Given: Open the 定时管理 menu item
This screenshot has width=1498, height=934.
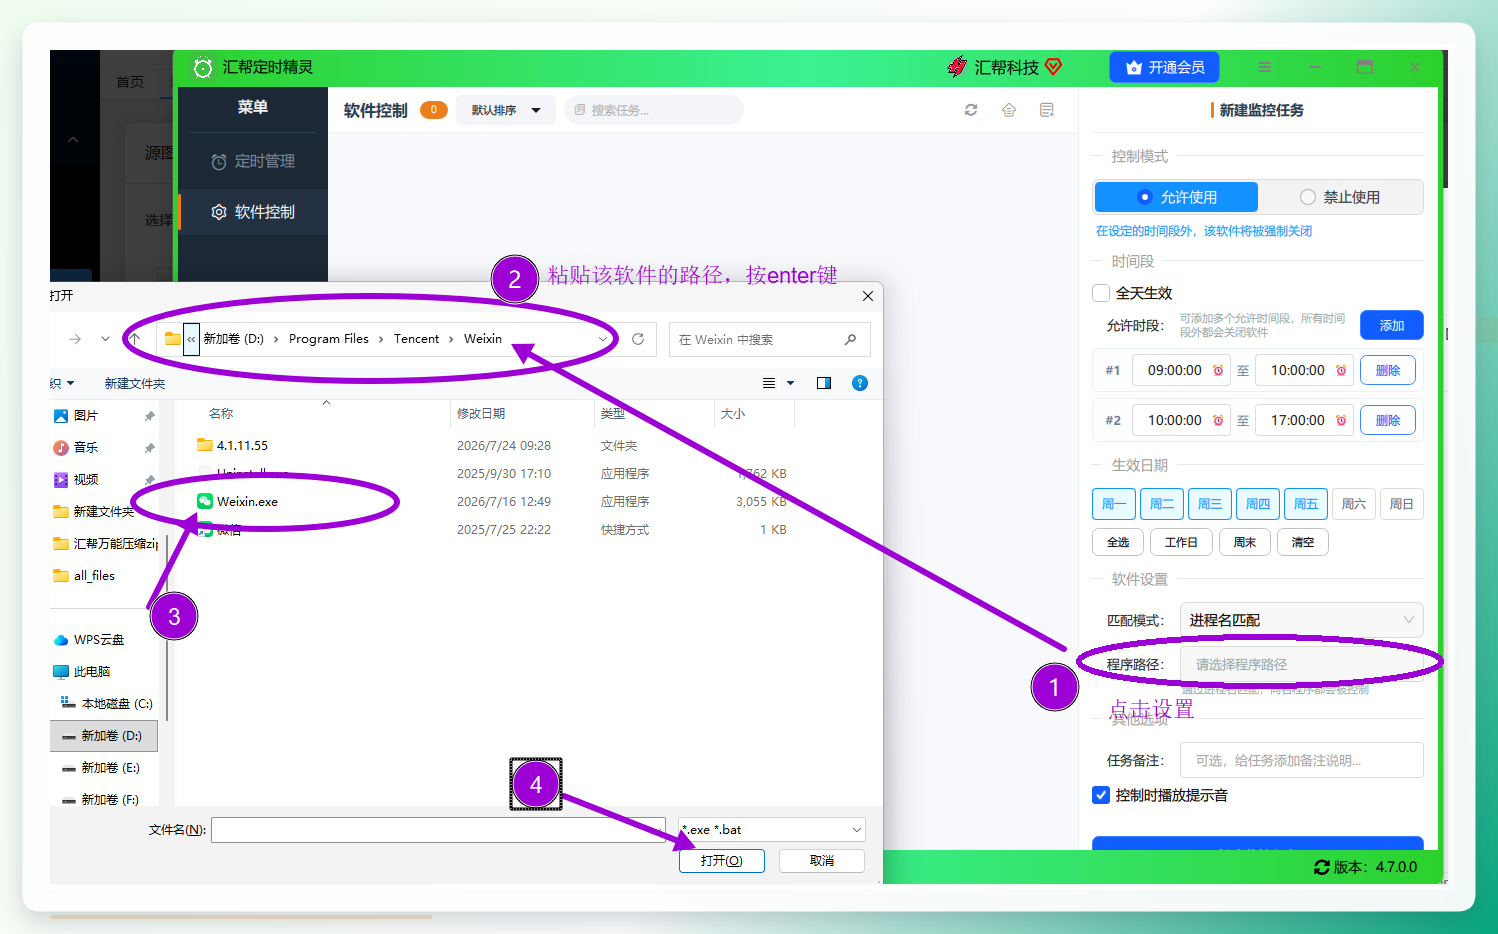Looking at the screenshot, I should 253,161.
